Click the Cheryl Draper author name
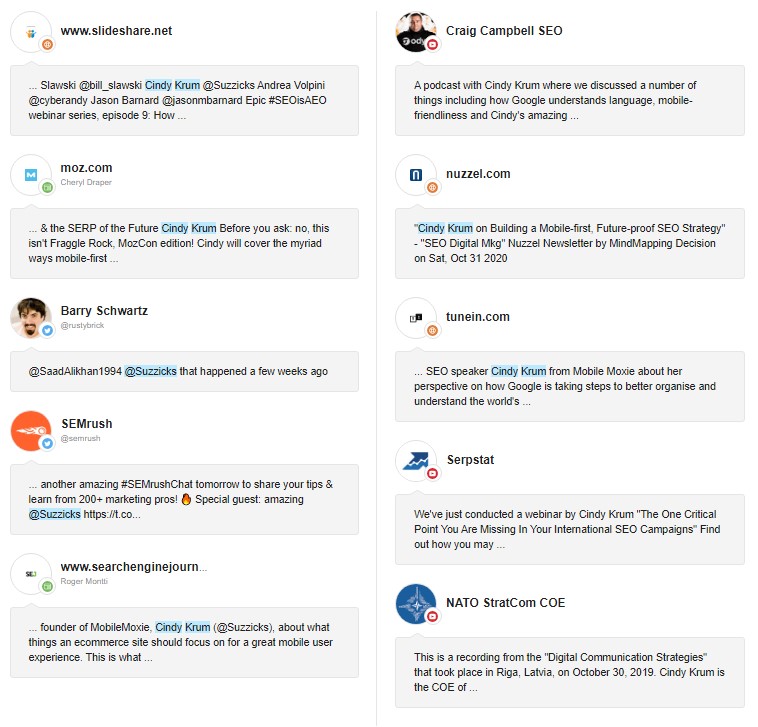 [x=86, y=182]
